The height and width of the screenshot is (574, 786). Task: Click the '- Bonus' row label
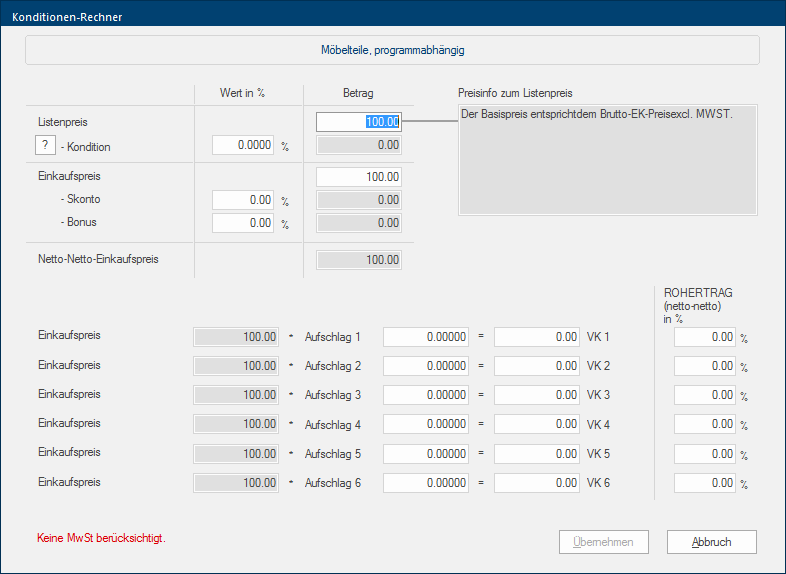79,222
